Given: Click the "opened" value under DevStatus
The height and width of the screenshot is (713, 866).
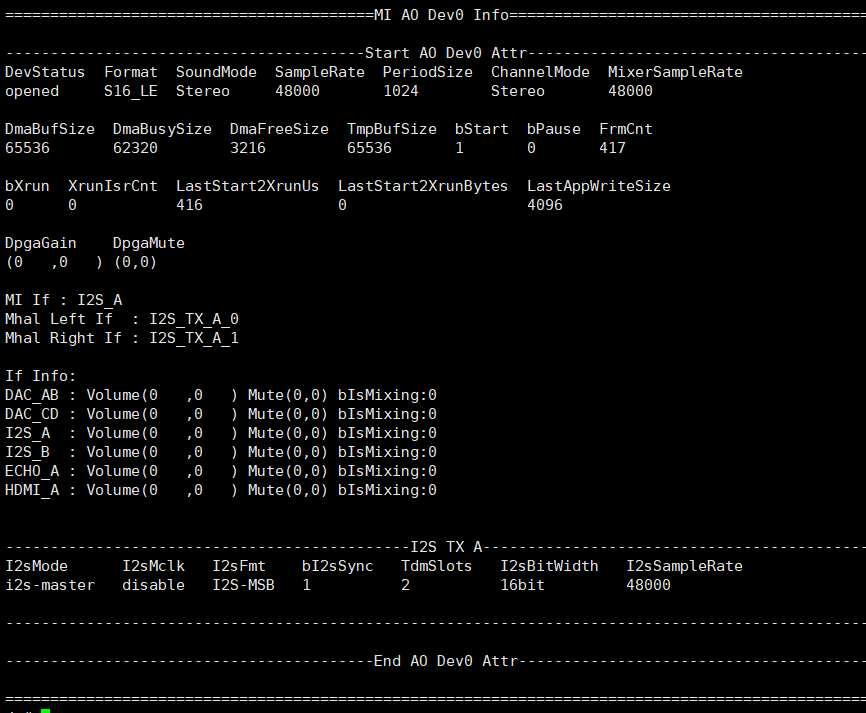Looking at the screenshot, I should pyautogui.click(x=32, y=91).
